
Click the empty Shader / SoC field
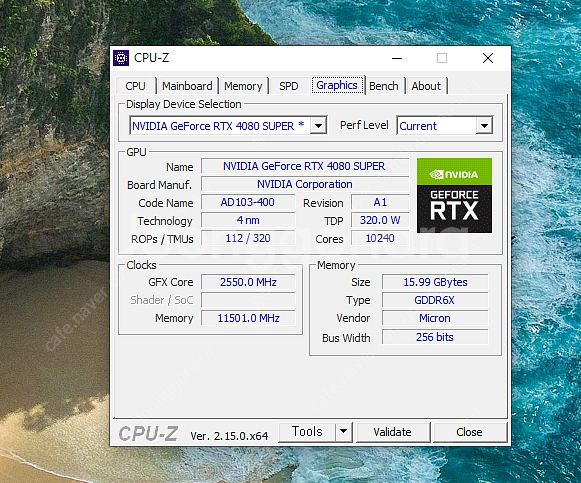248,300
